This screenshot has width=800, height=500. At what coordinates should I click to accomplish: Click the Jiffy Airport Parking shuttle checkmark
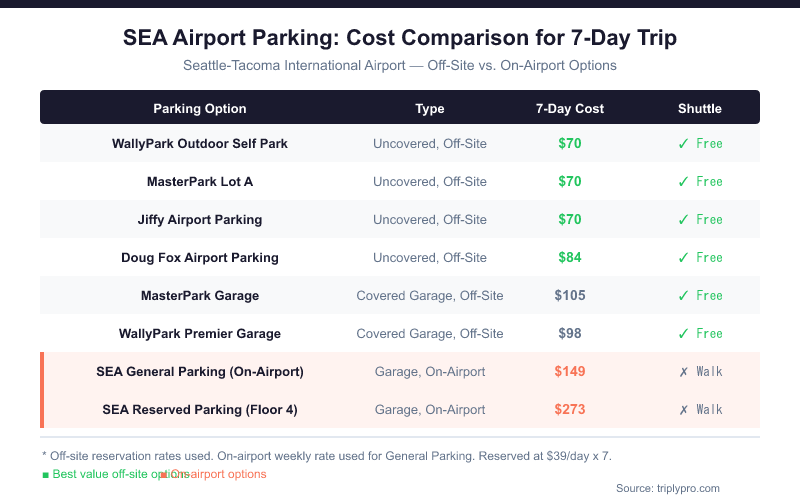coord(683,220)
